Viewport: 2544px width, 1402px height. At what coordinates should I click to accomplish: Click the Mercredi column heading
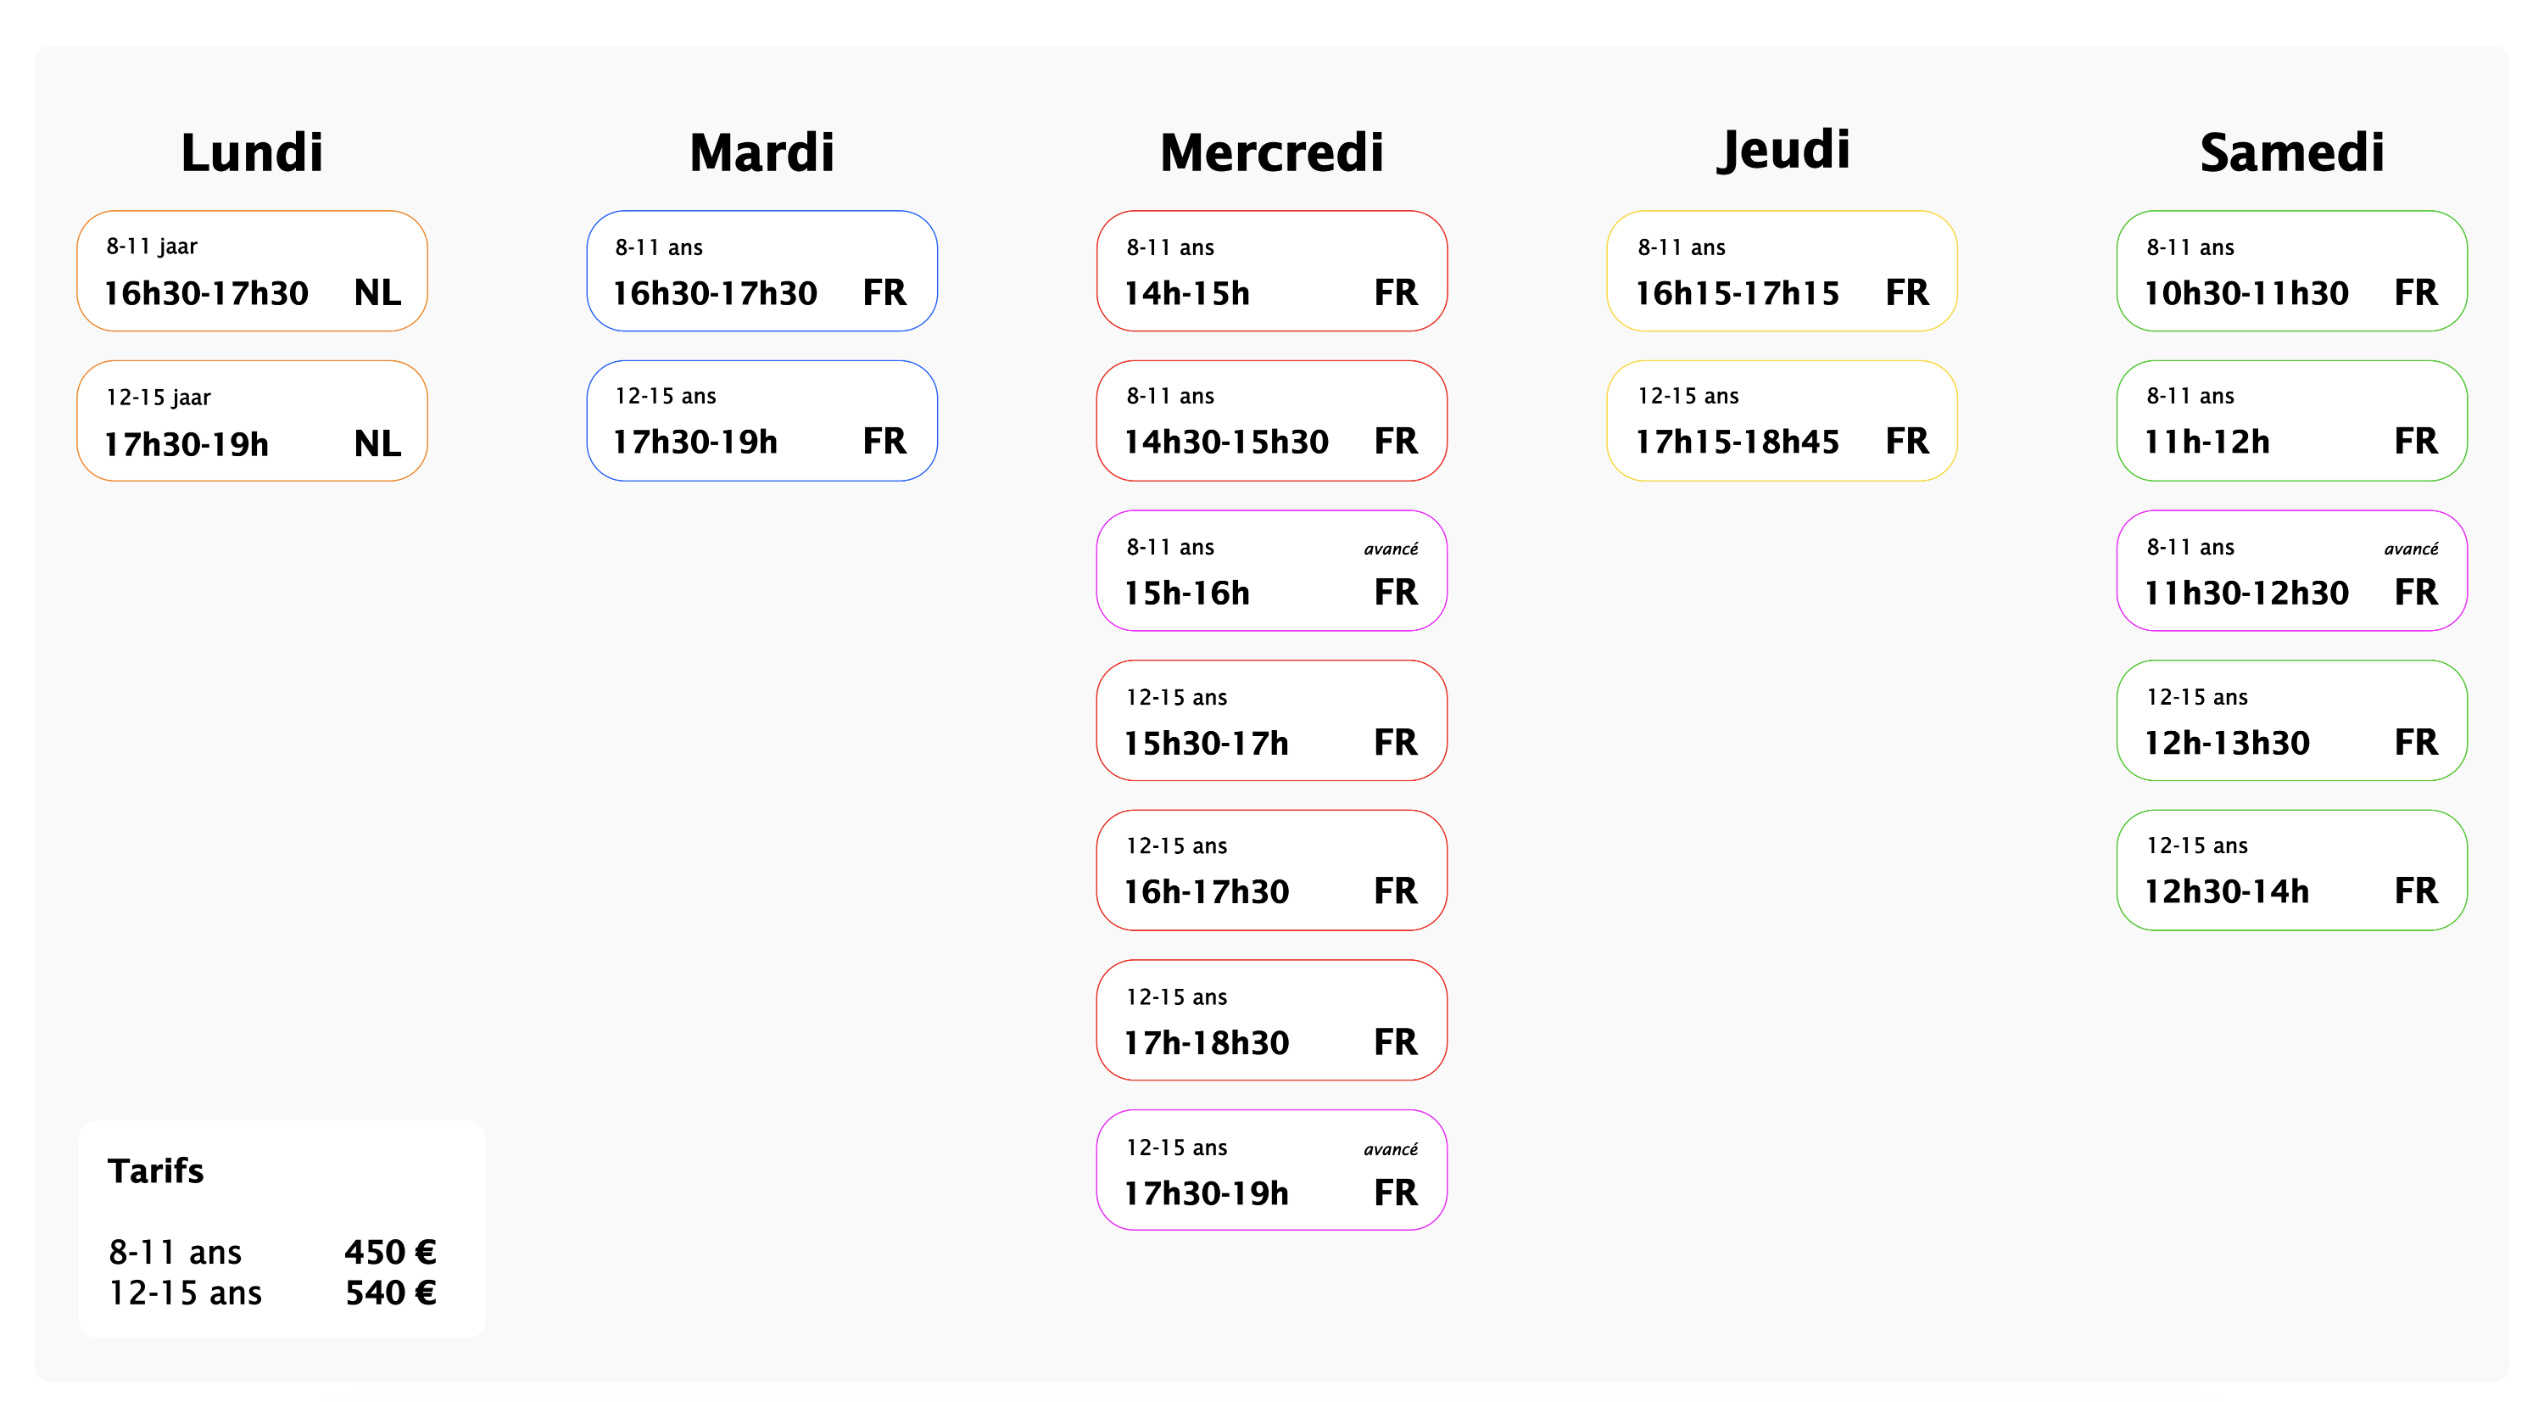[1271, 153]
